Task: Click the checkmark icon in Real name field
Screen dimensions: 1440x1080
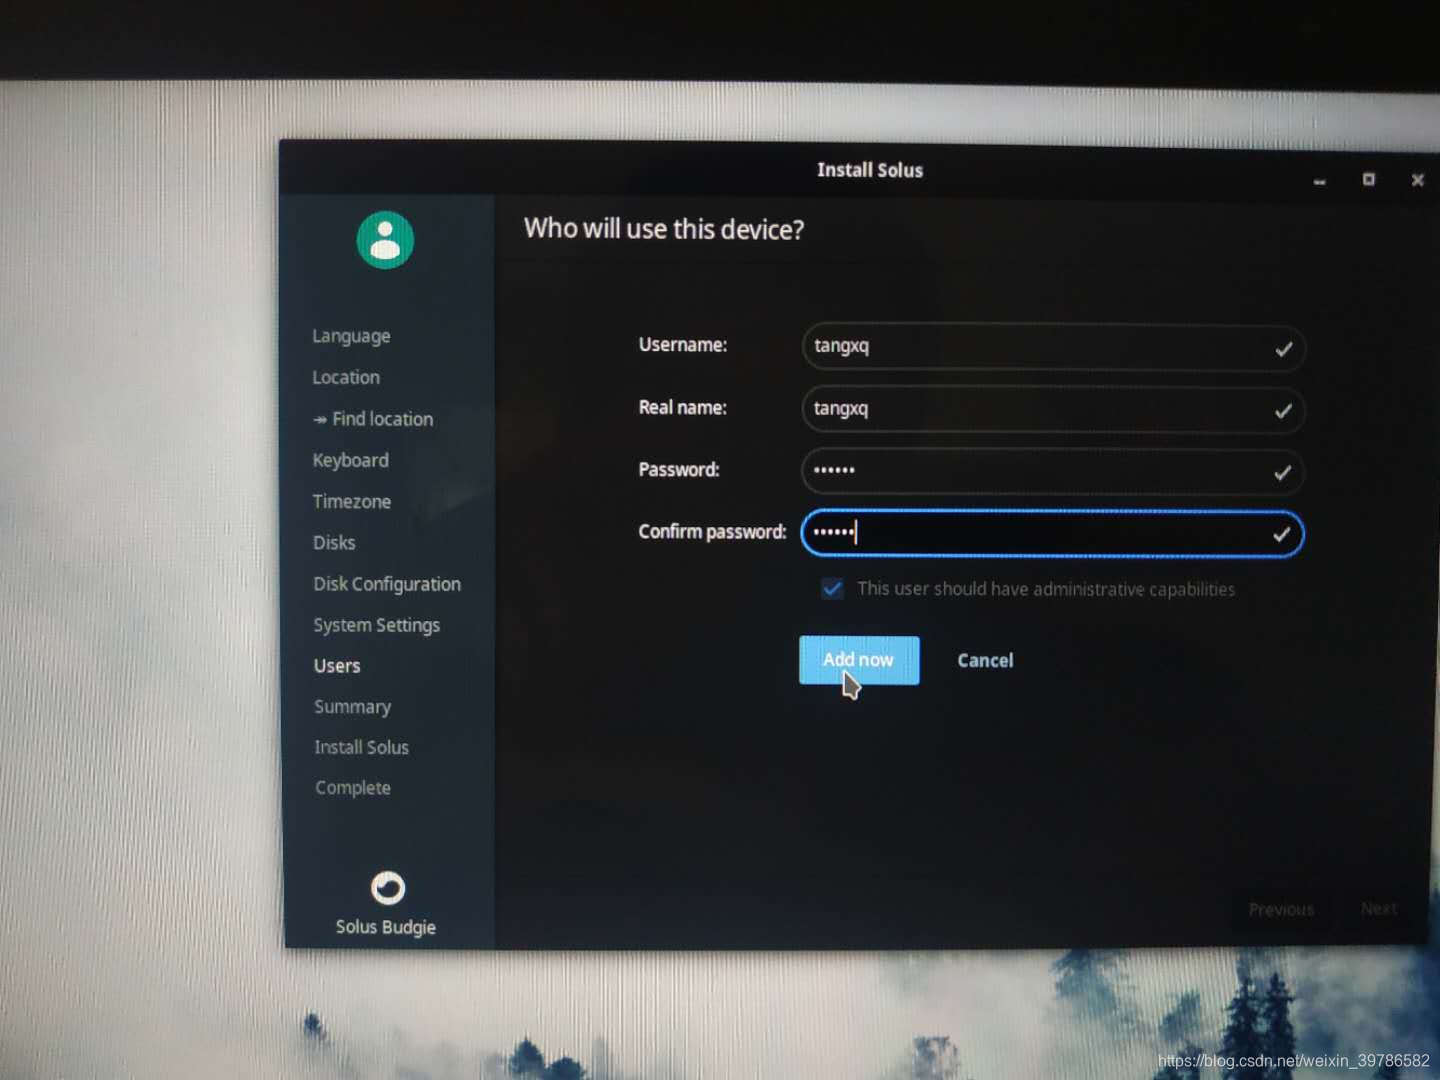Action: pyautogui.click(x=1283, y=411)
